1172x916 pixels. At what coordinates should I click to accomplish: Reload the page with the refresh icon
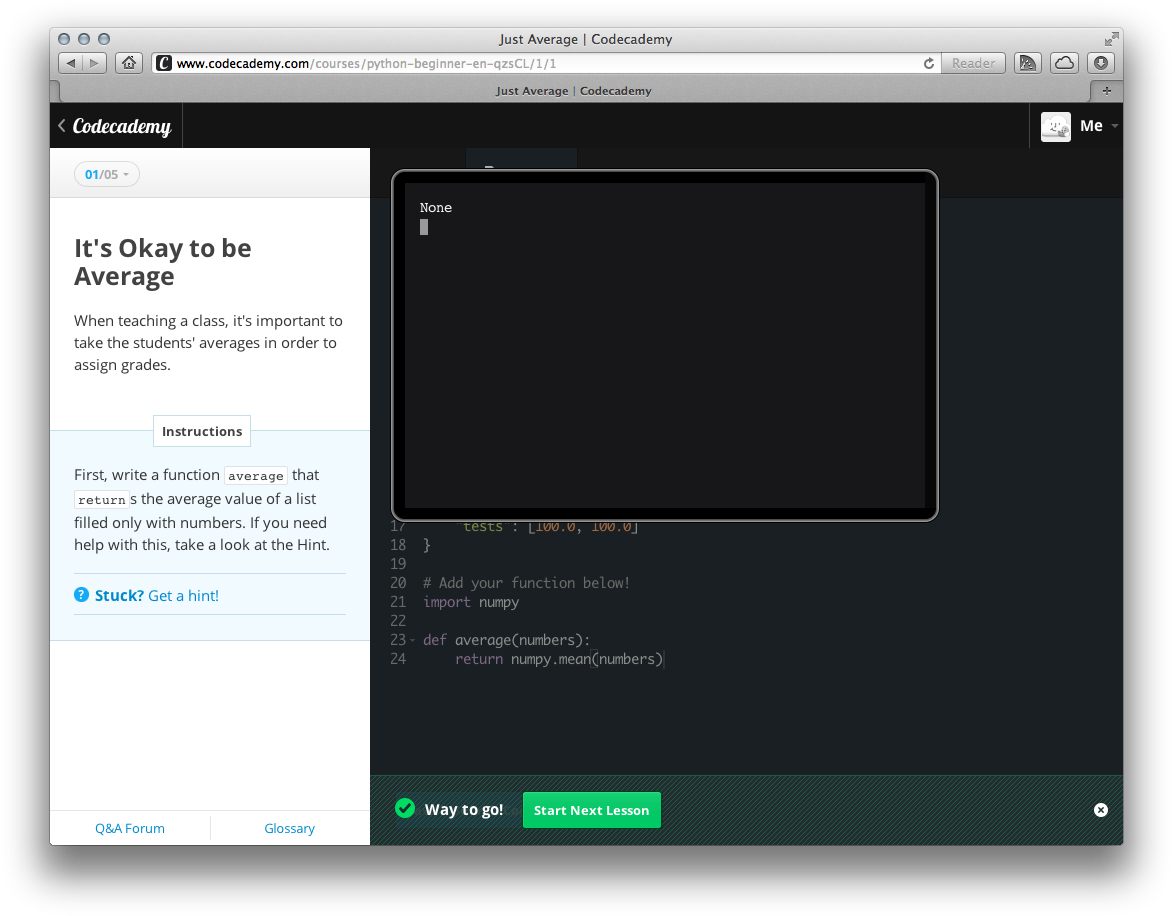[x=928, y=64]
